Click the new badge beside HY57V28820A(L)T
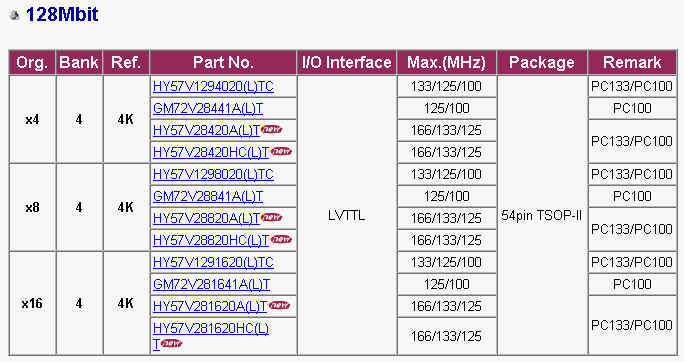Screen dimensions: 684x362 click(271, 217)
